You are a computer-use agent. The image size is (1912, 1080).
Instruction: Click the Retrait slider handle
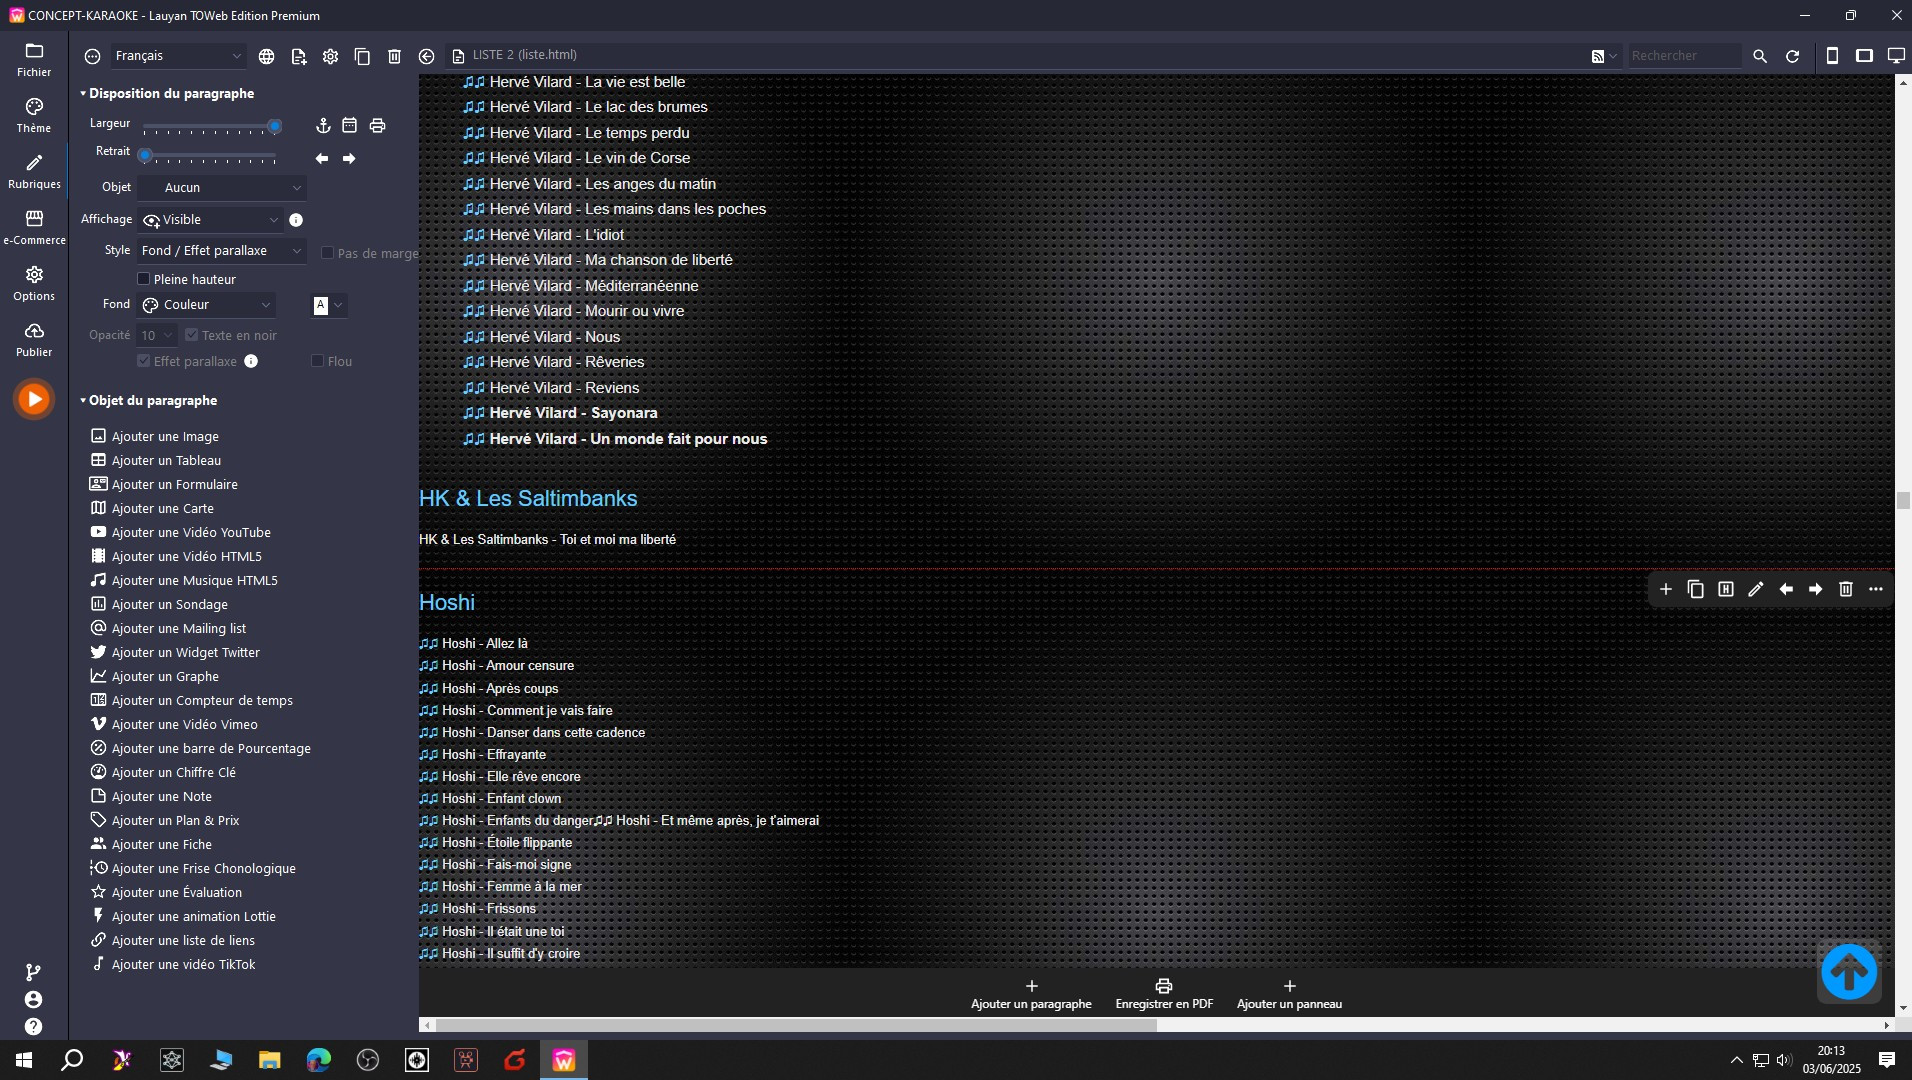[145, 155]
